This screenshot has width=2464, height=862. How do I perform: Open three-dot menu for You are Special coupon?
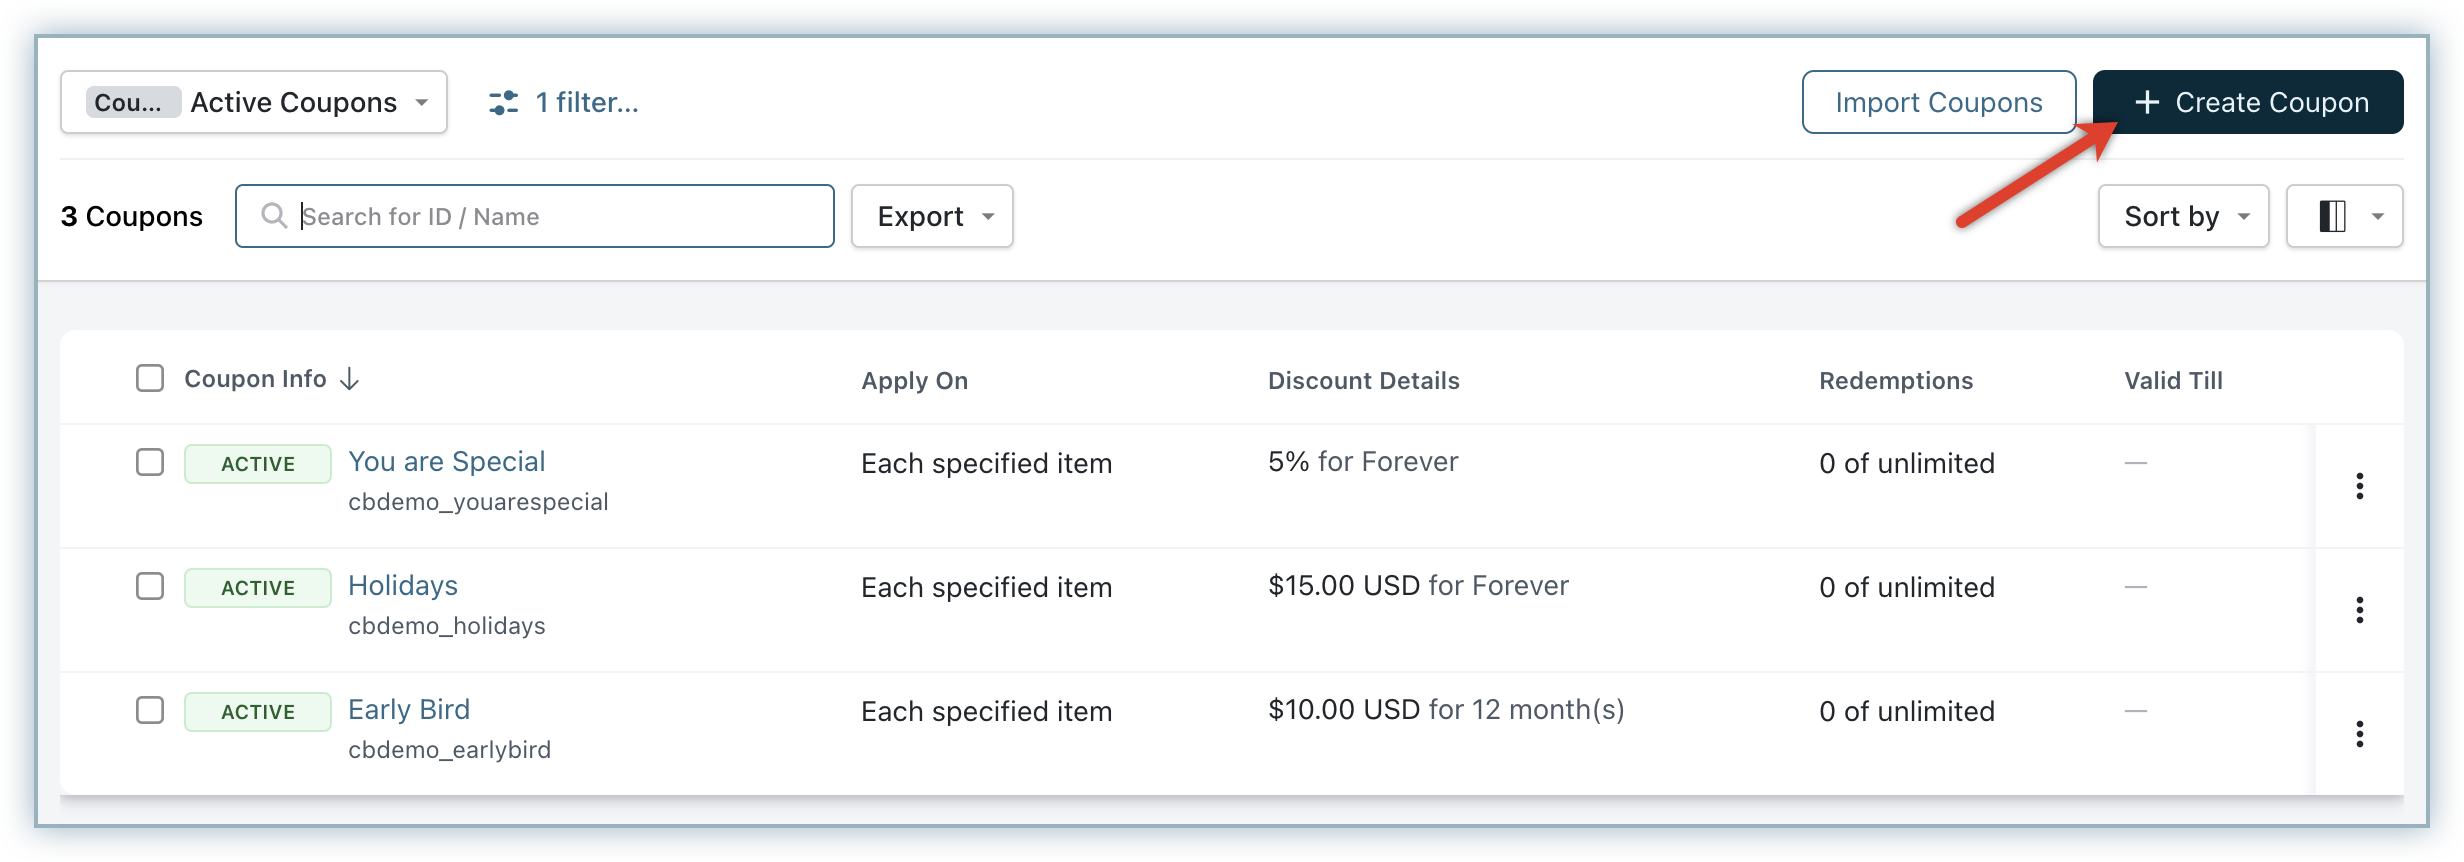tap(2359, 486)
